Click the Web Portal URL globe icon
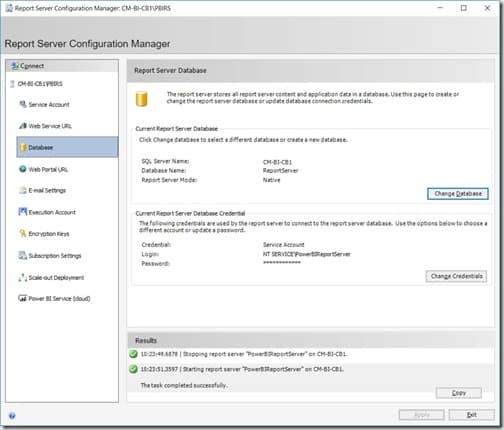Screen dimensions: 504x430 click(23, 169)
